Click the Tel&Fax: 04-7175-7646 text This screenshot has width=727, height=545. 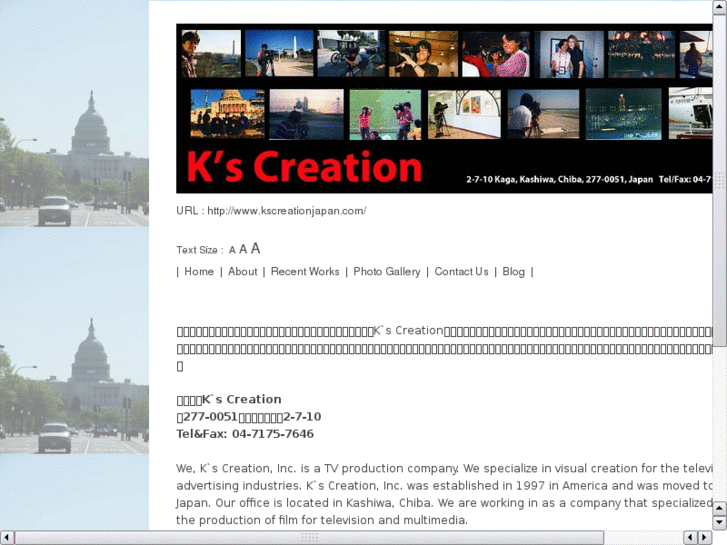[x=245, y=434]
